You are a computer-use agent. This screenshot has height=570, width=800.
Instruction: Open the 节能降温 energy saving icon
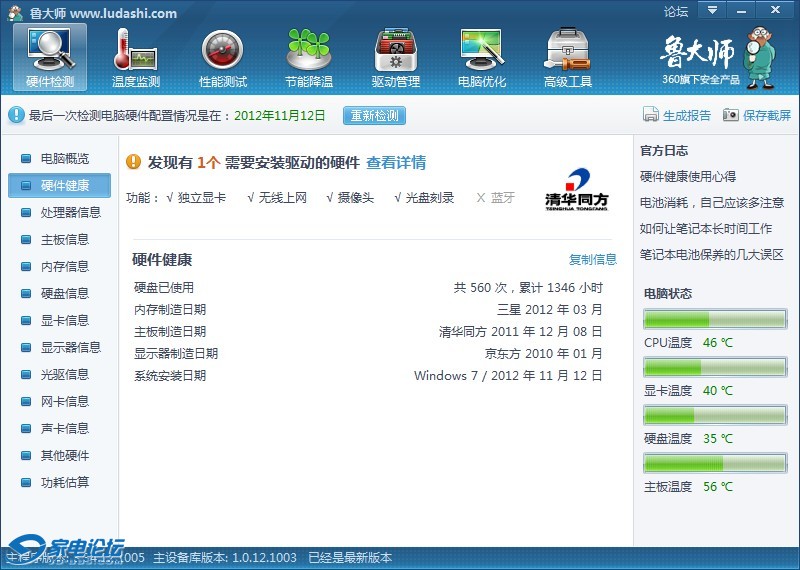pyautogui.click(x=308, y=50)
